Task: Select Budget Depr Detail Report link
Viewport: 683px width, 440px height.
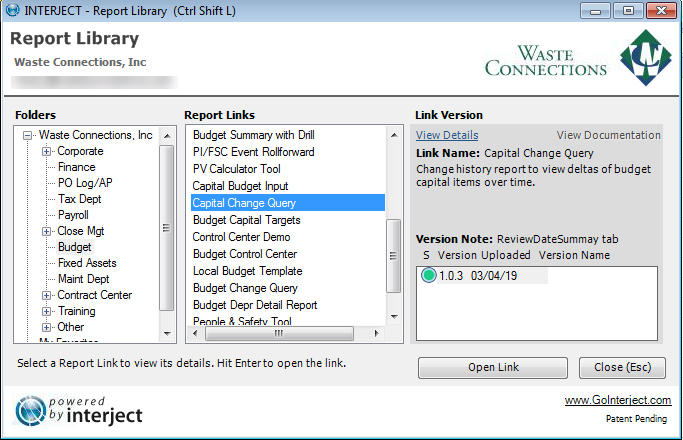Action: coord(255,305)
